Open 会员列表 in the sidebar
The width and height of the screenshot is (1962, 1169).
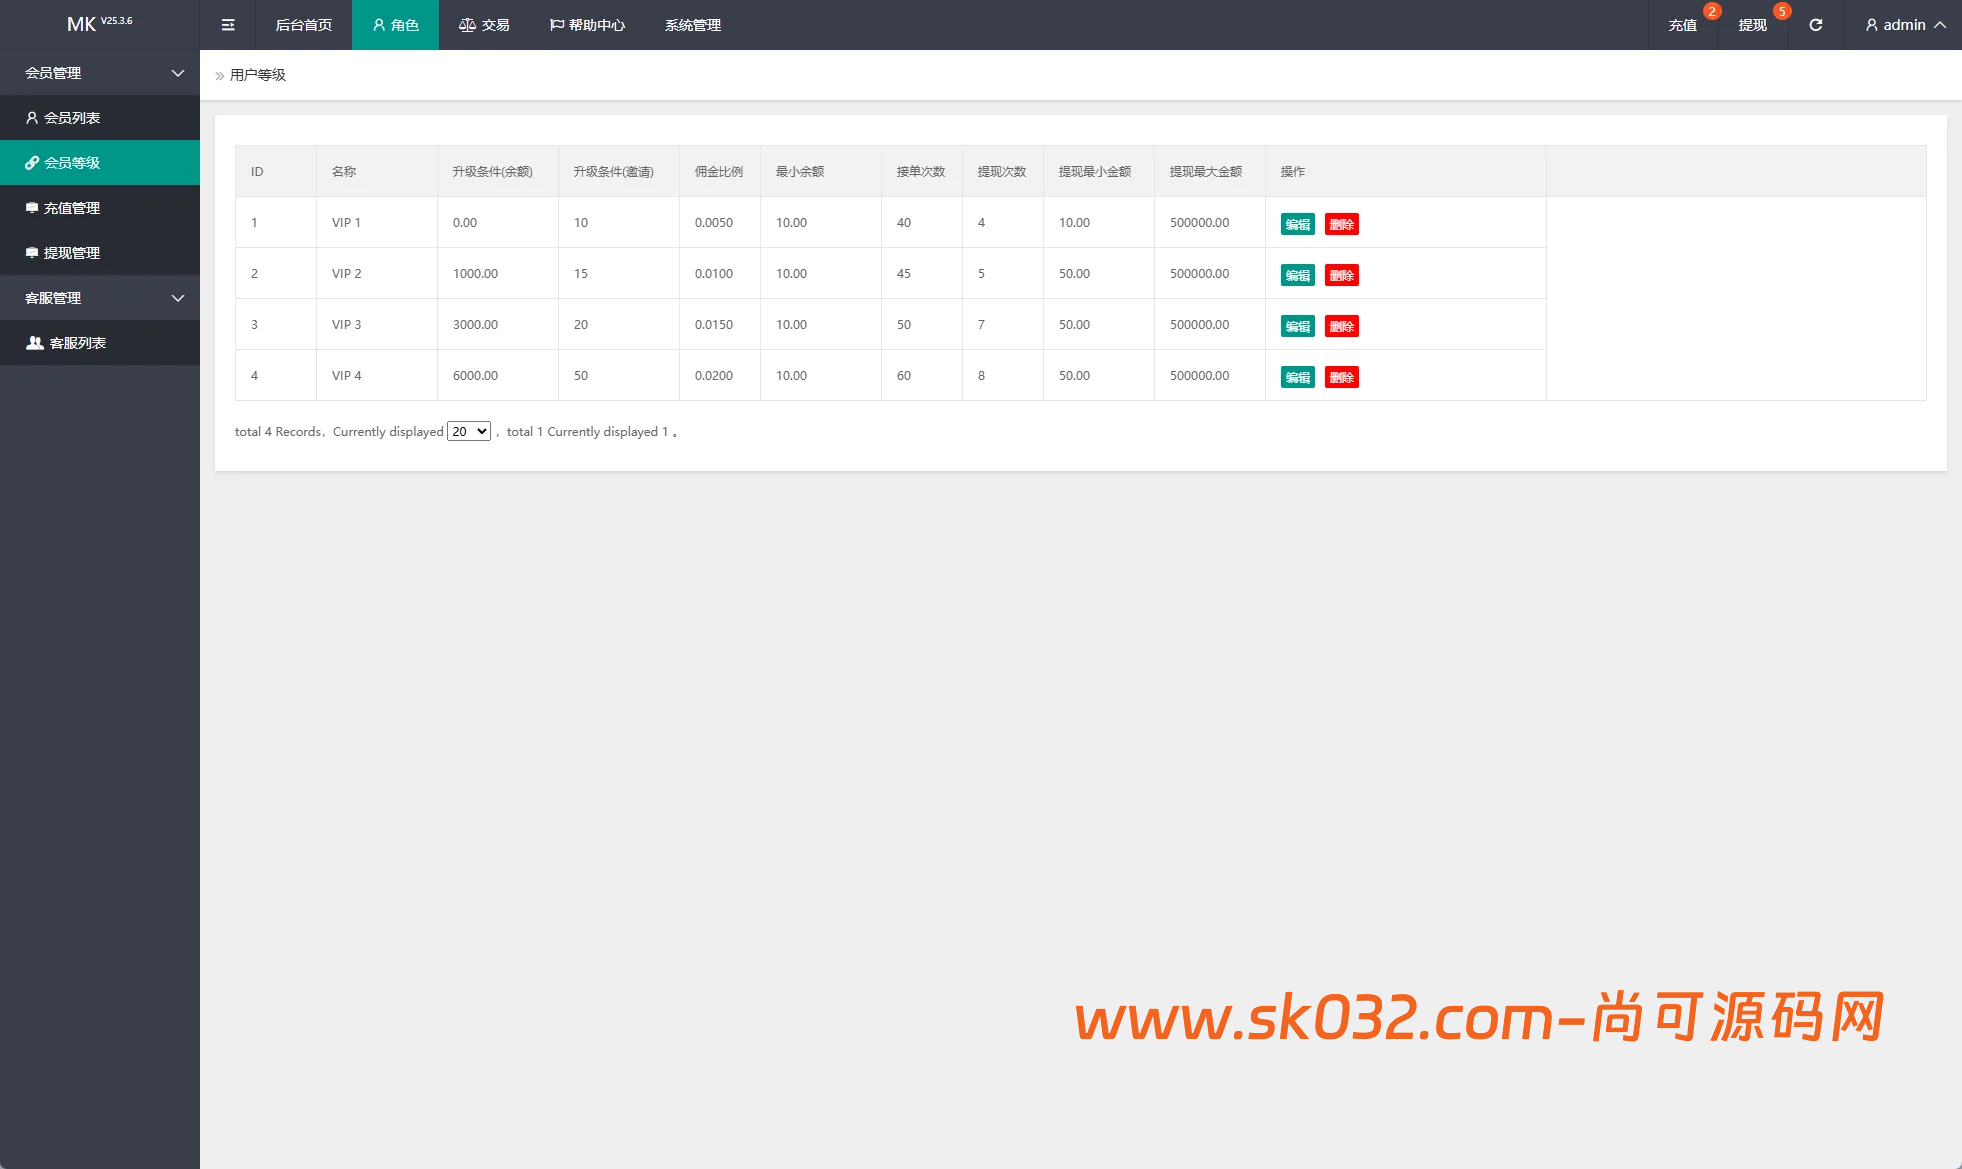72,118
